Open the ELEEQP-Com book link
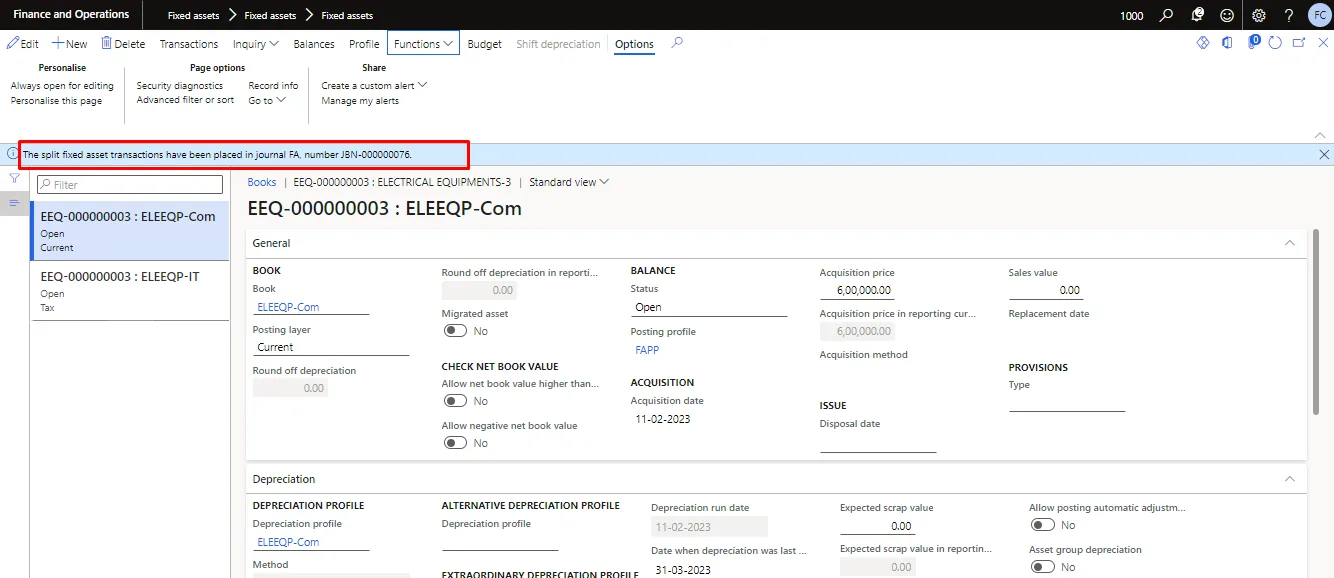Screen dimensions: 1334x578 click(x=288, y=307)
